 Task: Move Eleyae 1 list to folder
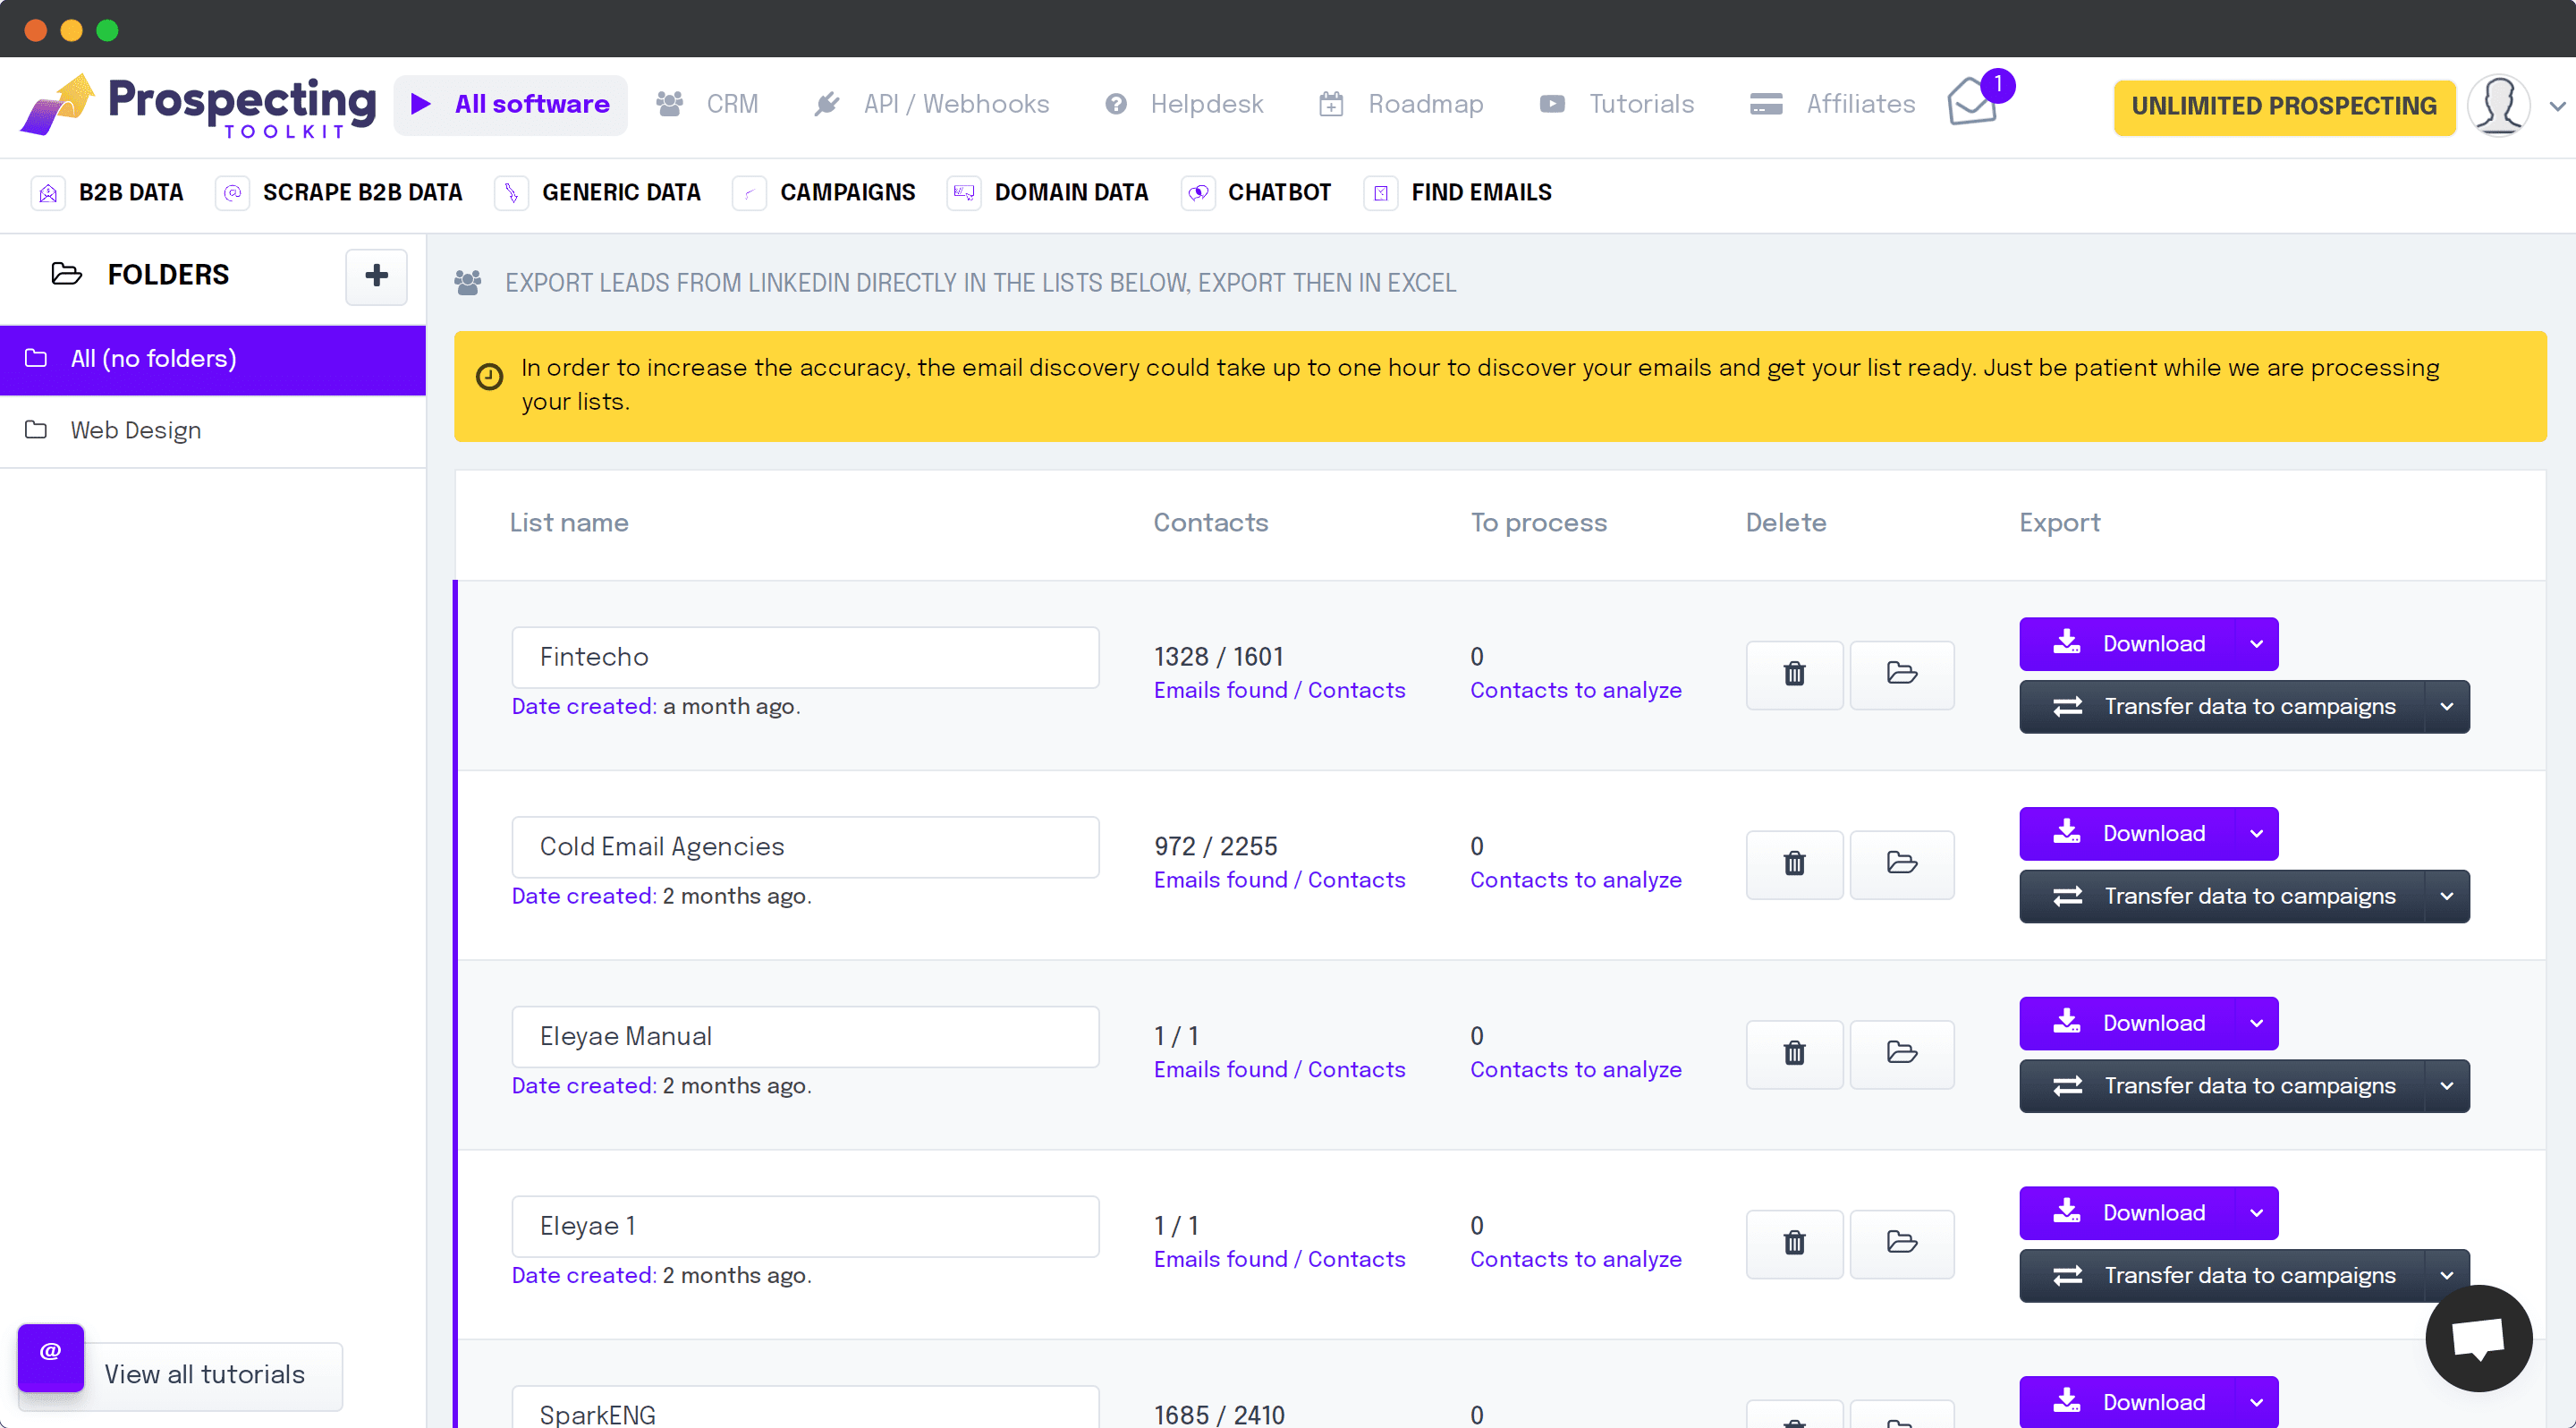click(x=1901, y=1244)
